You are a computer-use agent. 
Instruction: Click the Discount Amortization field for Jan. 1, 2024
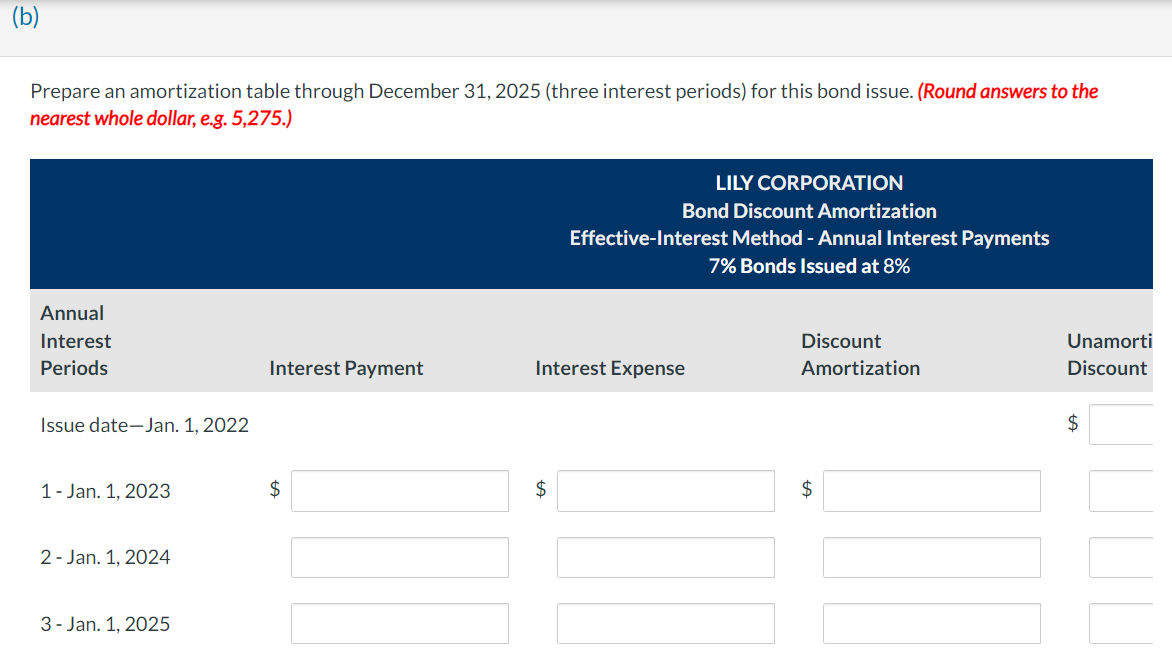pyautogui.click(x=931, y=557)
